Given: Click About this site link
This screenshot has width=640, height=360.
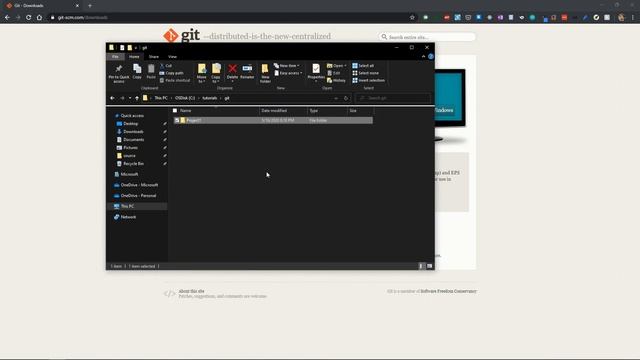Looking at the screenshot, I should 191,291.
